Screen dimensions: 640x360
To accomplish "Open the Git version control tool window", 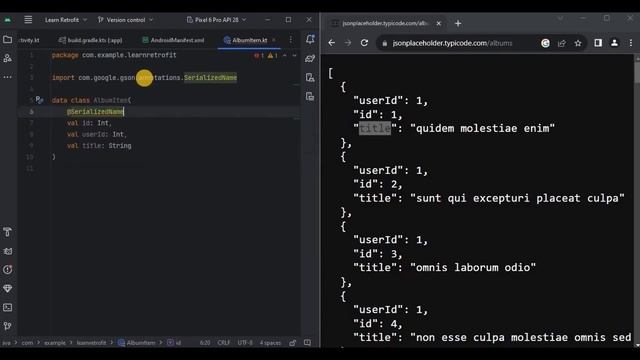I will pyautogui.click(x=7, y=326).
